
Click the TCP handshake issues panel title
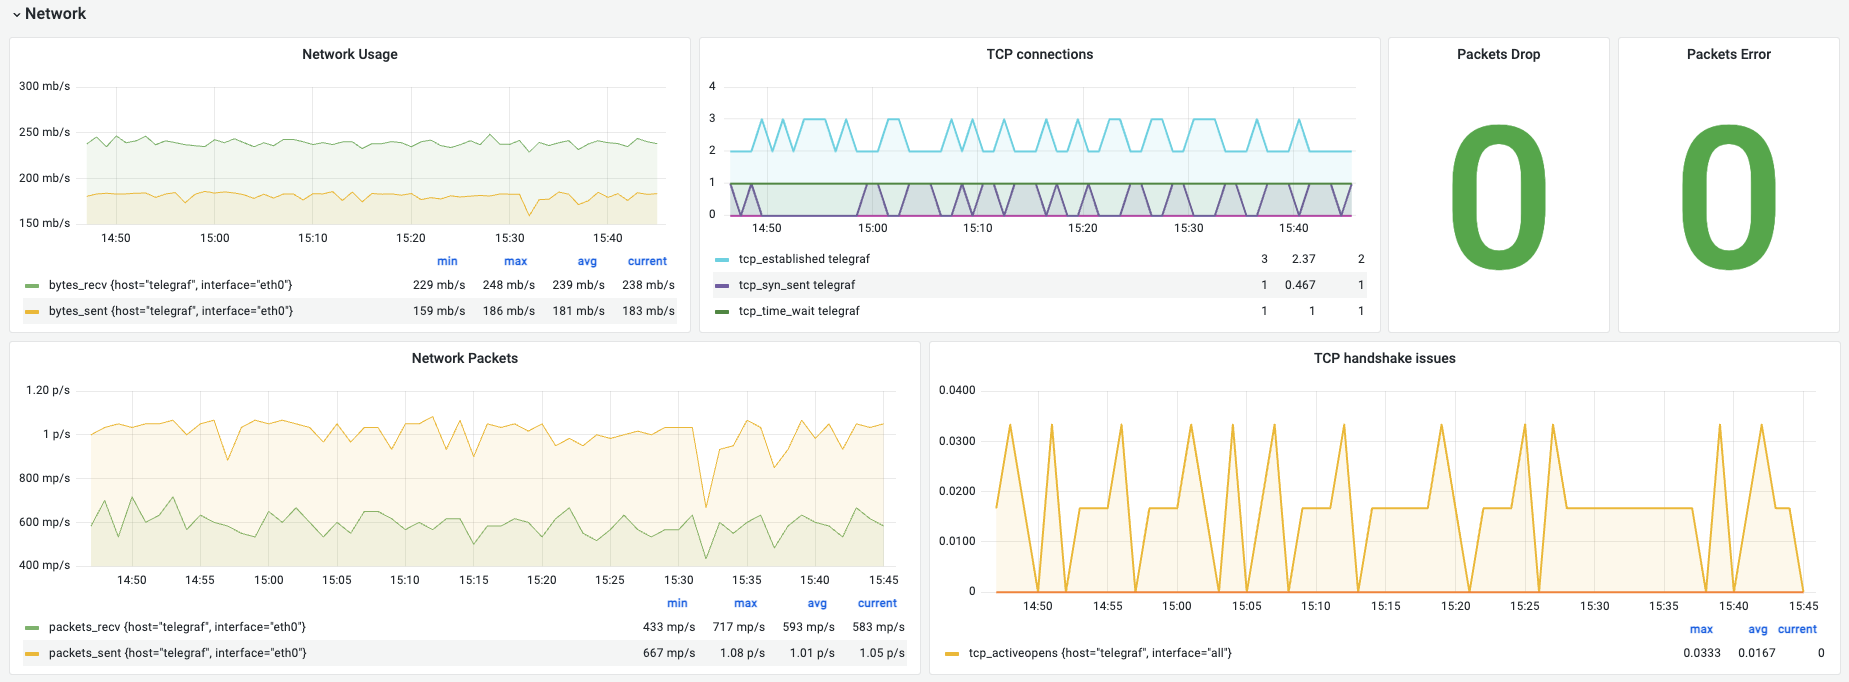point(1384,359)
